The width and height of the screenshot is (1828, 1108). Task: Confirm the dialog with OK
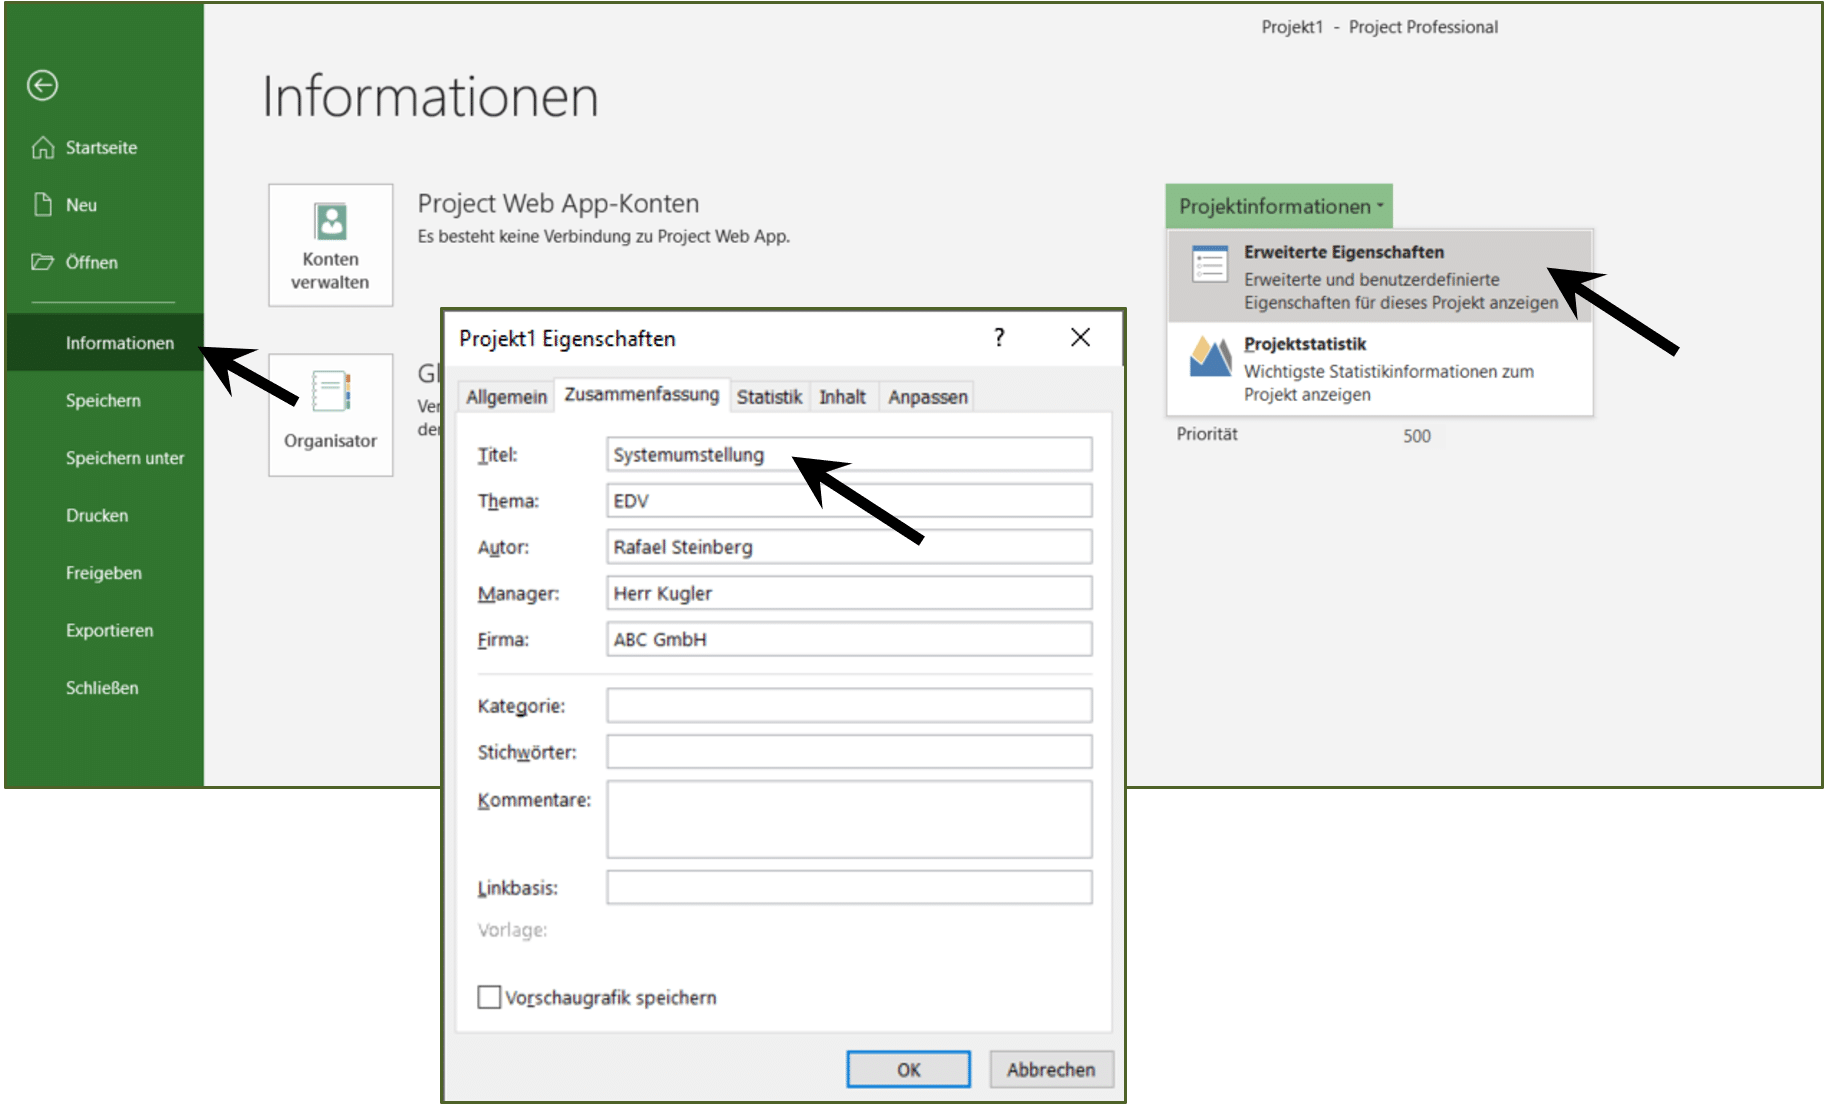pyautogui.click(x=909, y=1069)
